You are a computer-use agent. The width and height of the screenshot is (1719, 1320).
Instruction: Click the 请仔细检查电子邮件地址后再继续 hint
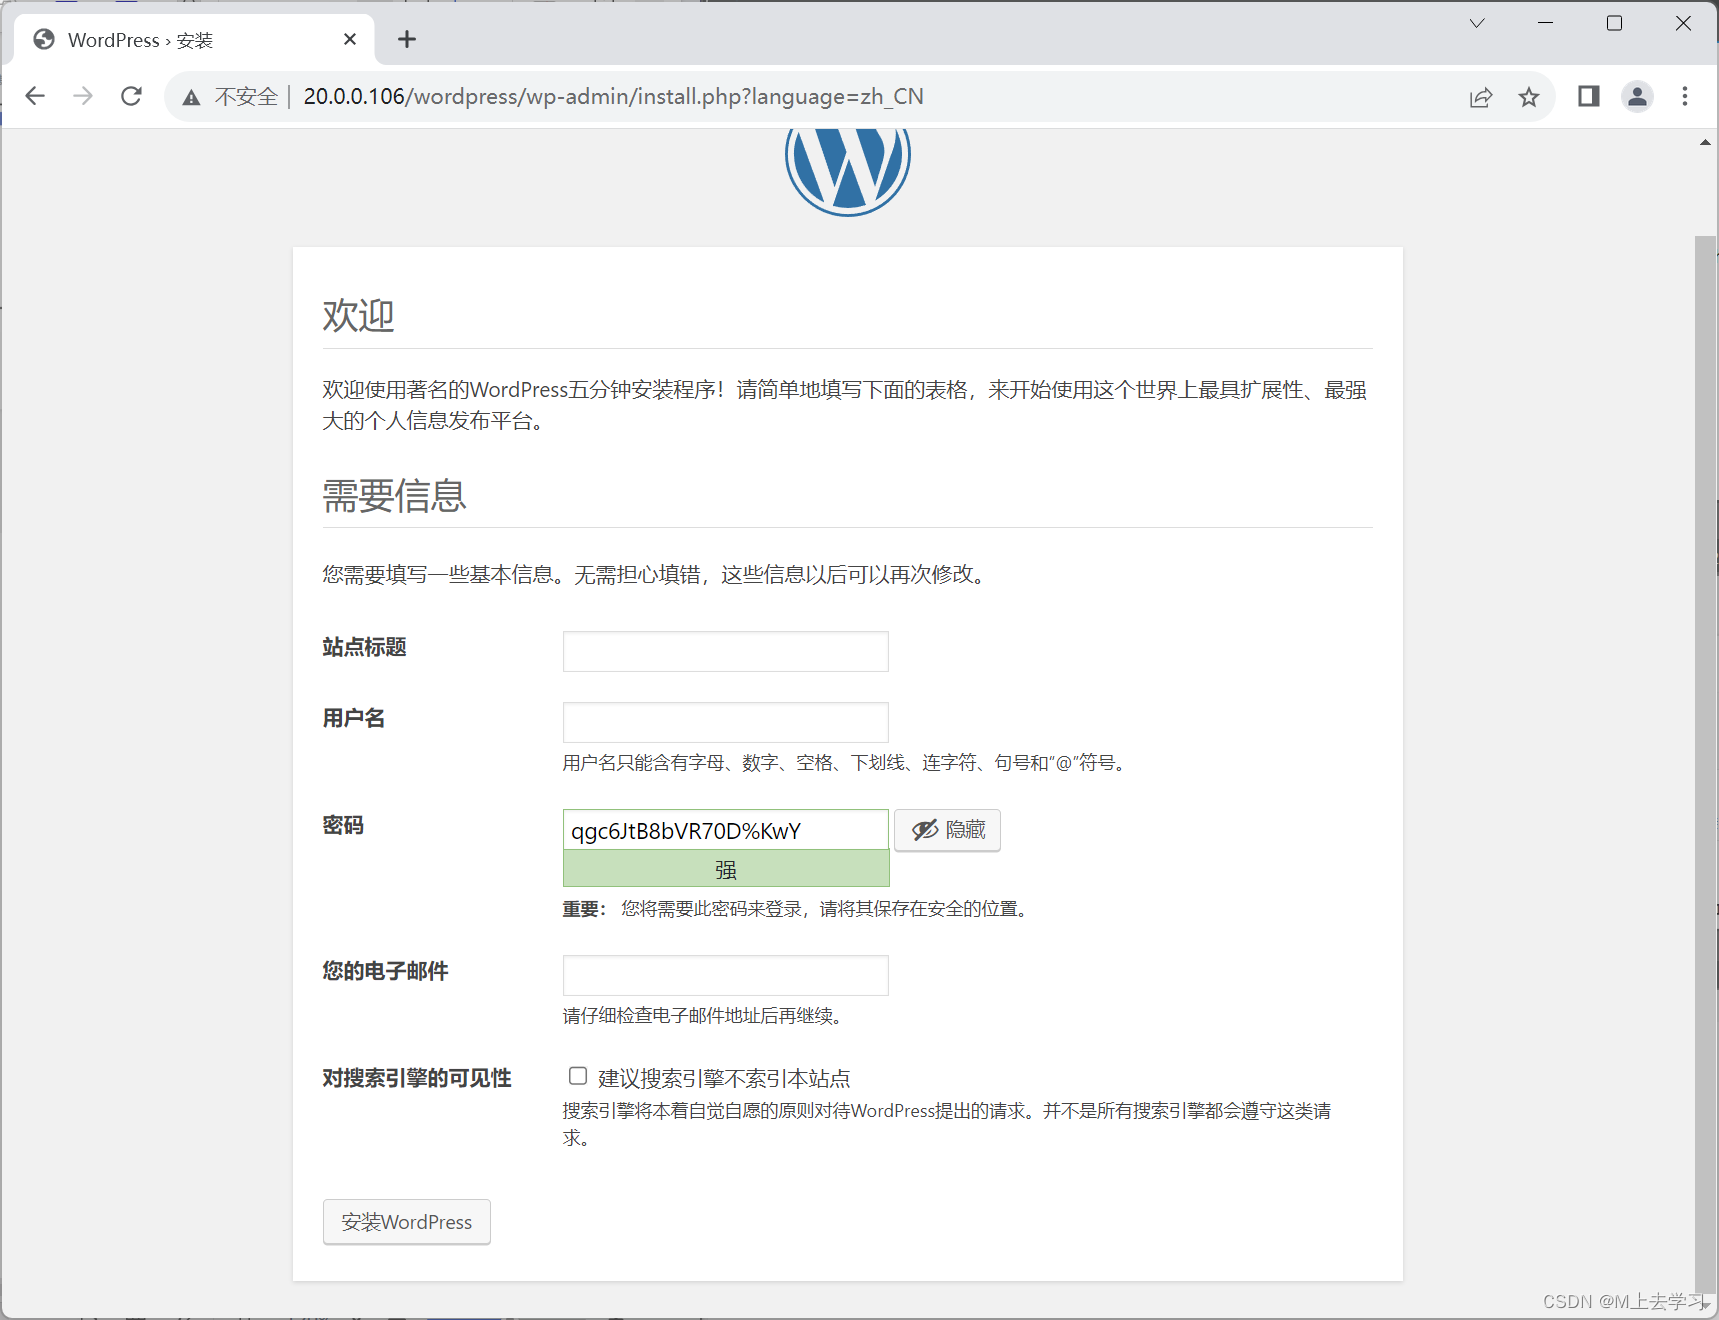(706, 1016)
